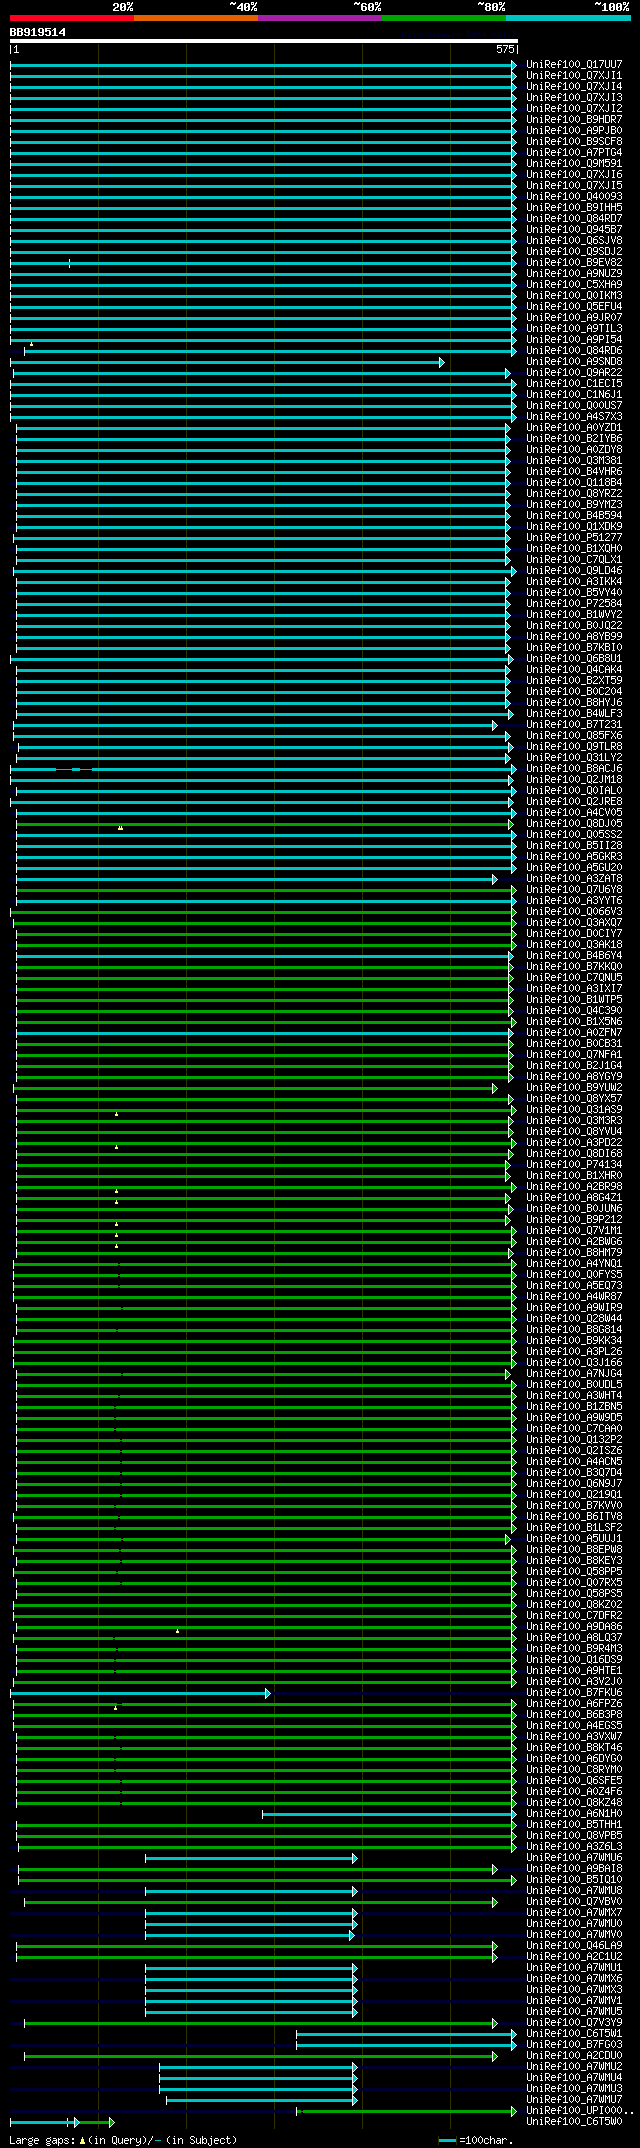Select hit label UniRef100_Q9AR22
This screenshot has height=2148, width=640.
point(574,372)
